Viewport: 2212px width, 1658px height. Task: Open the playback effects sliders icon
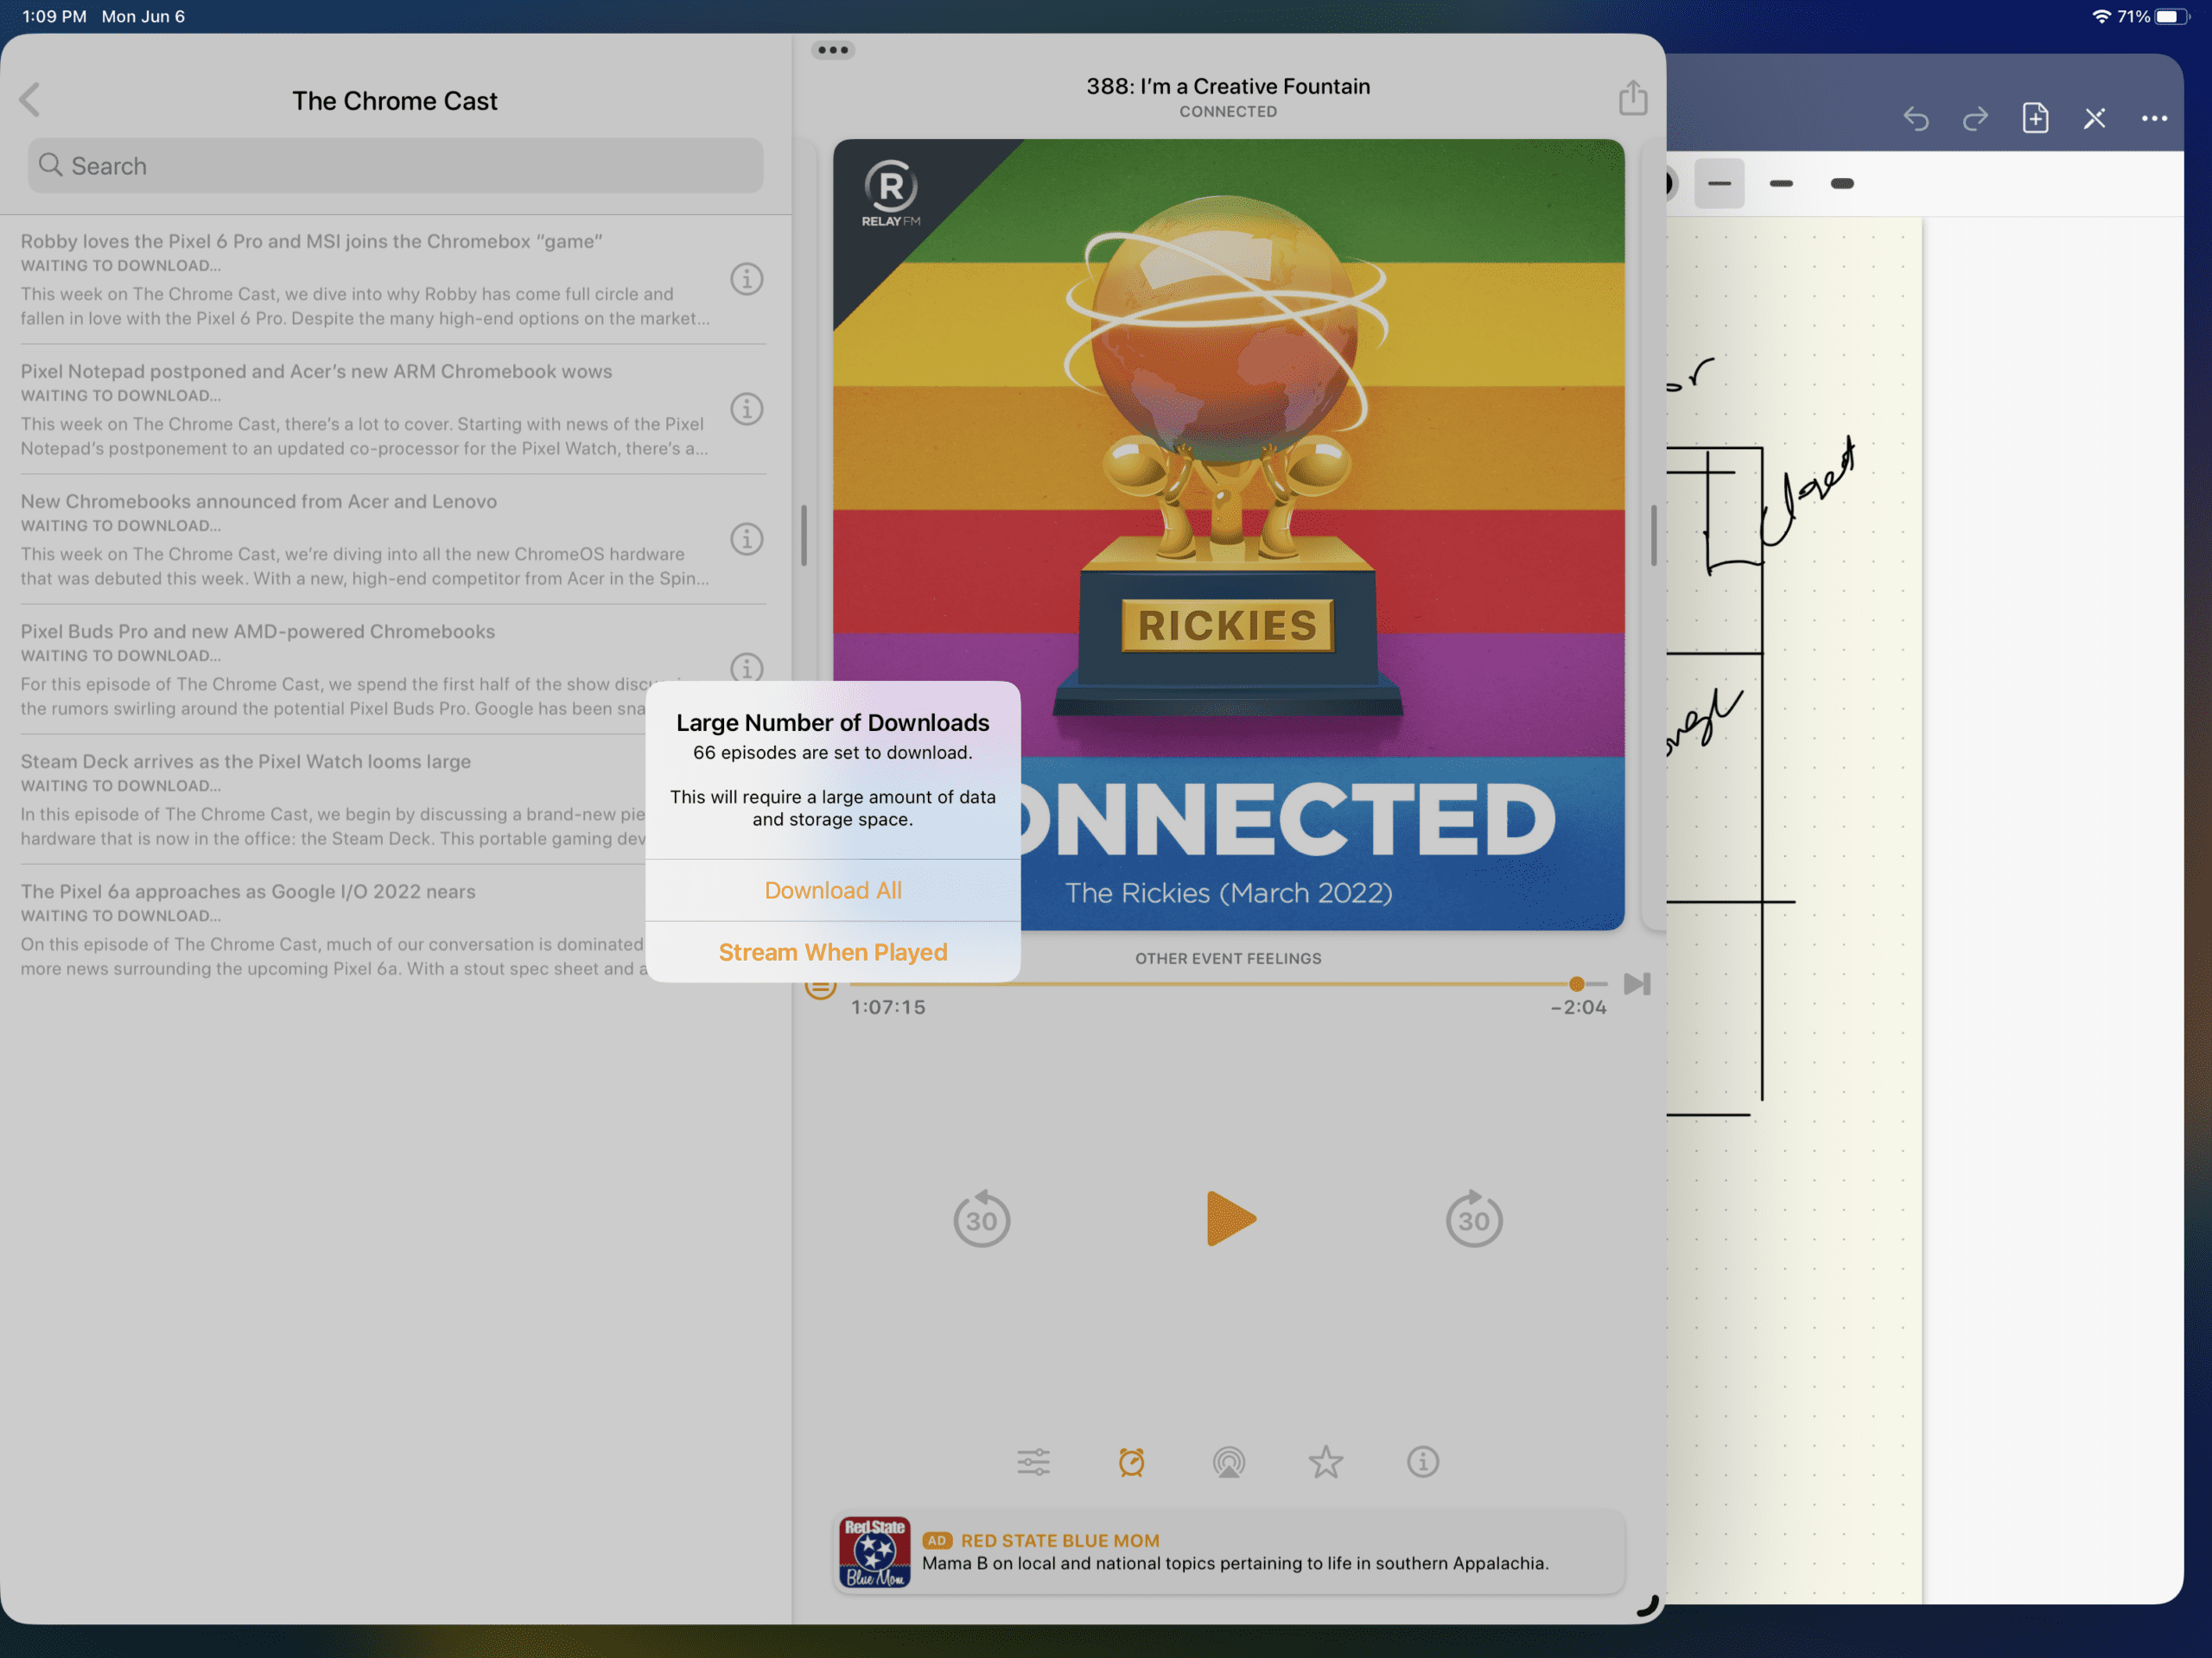click(1033, 1462)
